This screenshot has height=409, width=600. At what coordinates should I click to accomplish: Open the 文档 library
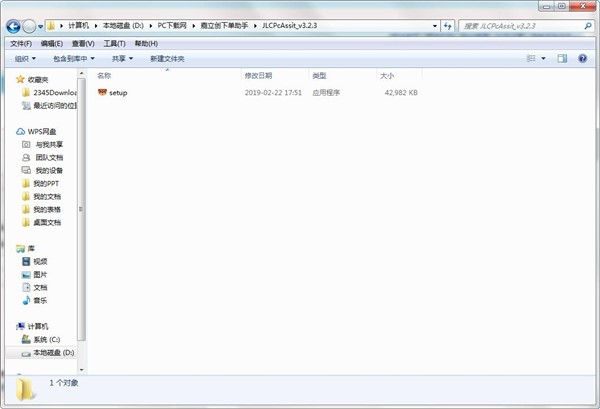point(35,288)
